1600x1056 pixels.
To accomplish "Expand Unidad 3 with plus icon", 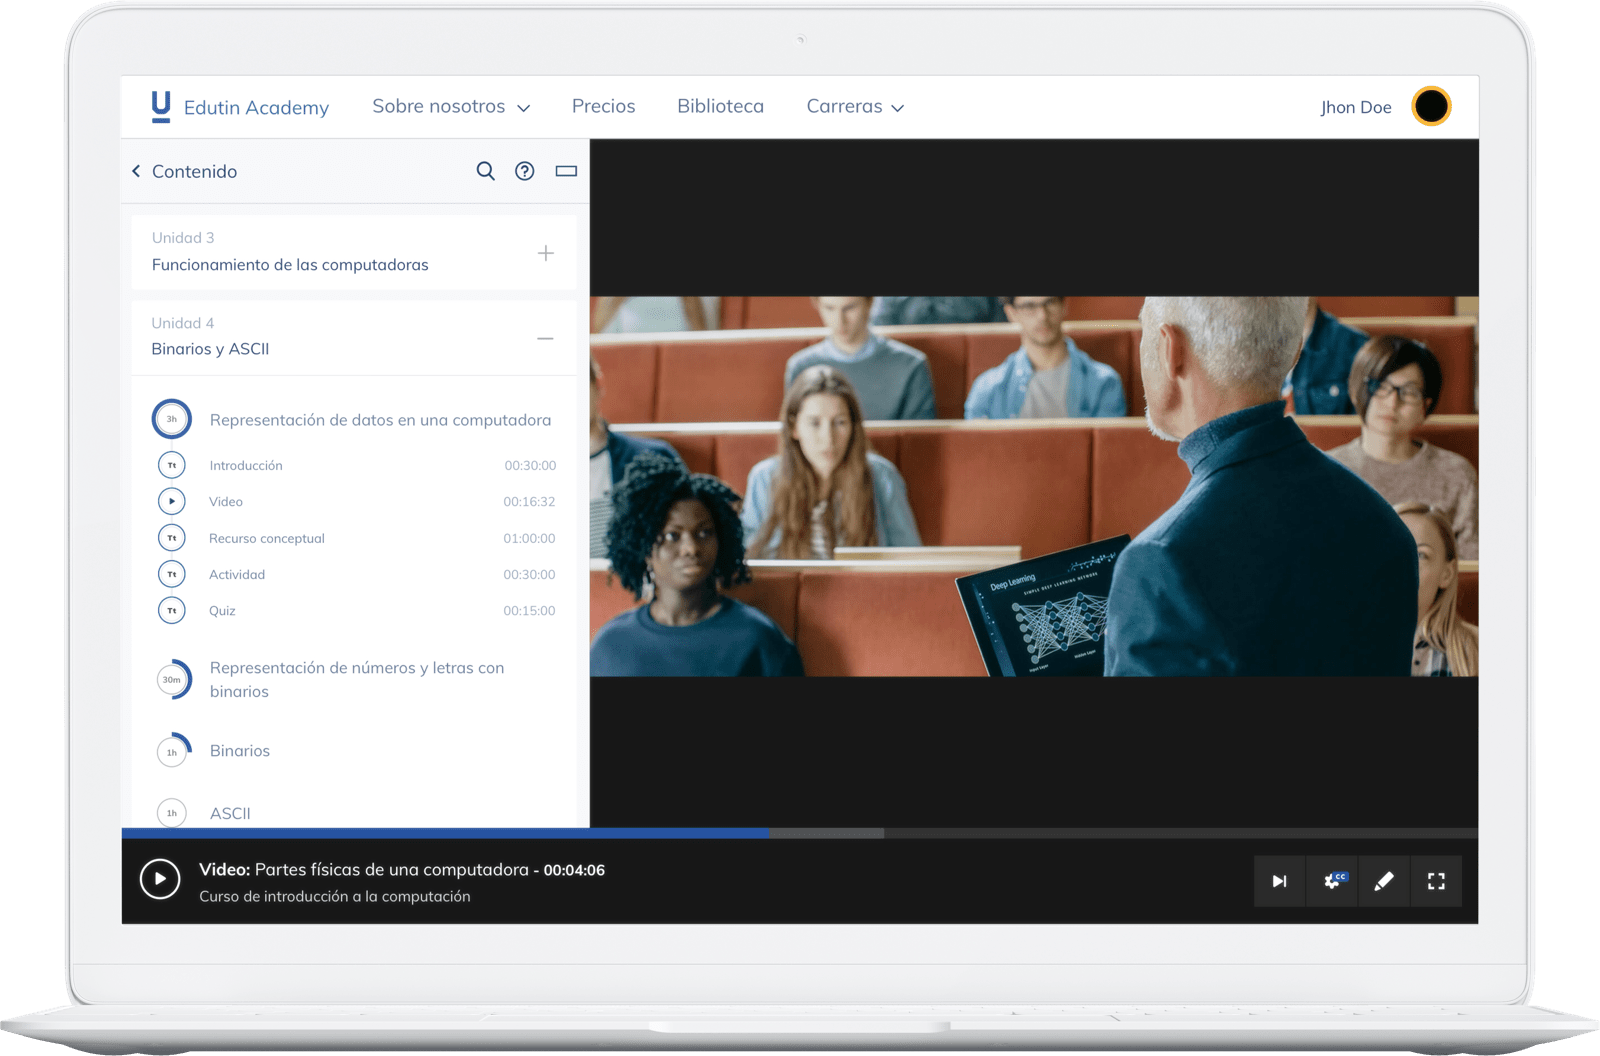I will click(x=546, y=253).
